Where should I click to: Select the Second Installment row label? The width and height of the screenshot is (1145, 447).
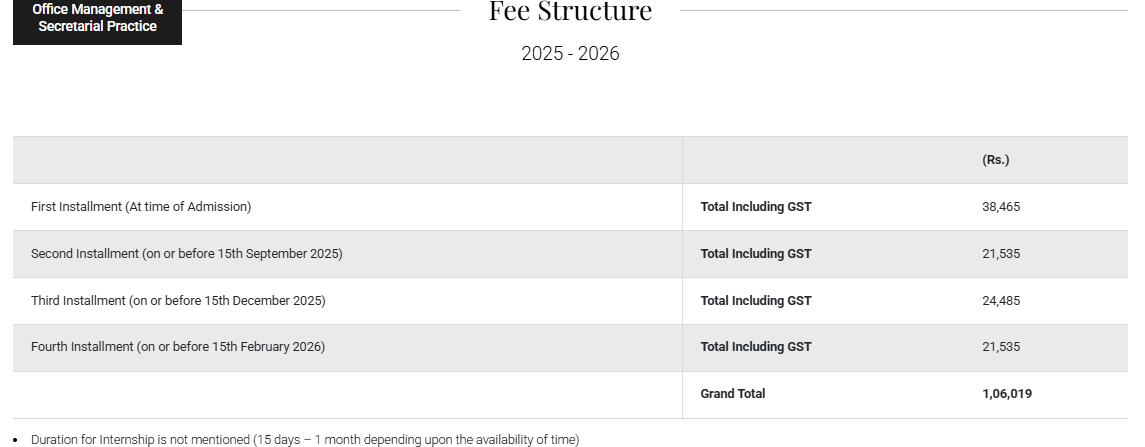[187, 254]
